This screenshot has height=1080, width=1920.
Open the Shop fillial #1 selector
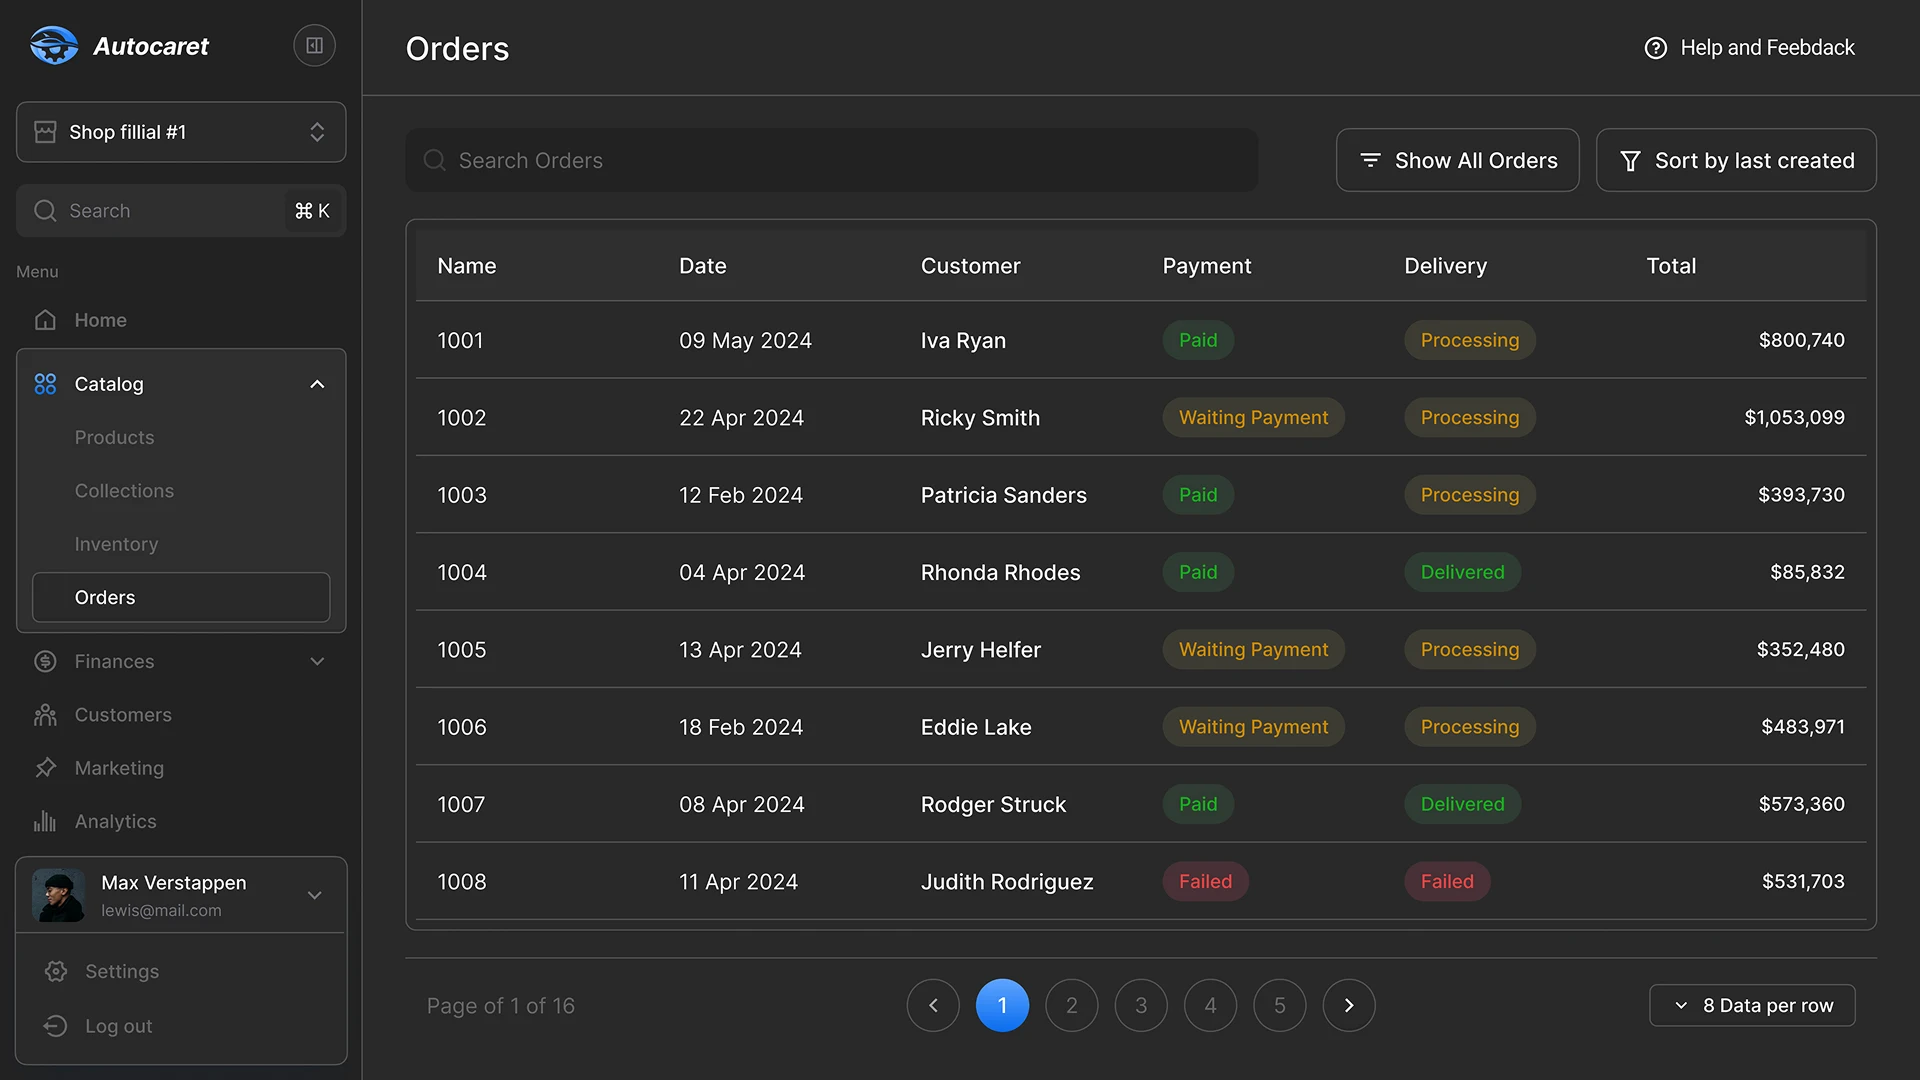tap(180, 131)
